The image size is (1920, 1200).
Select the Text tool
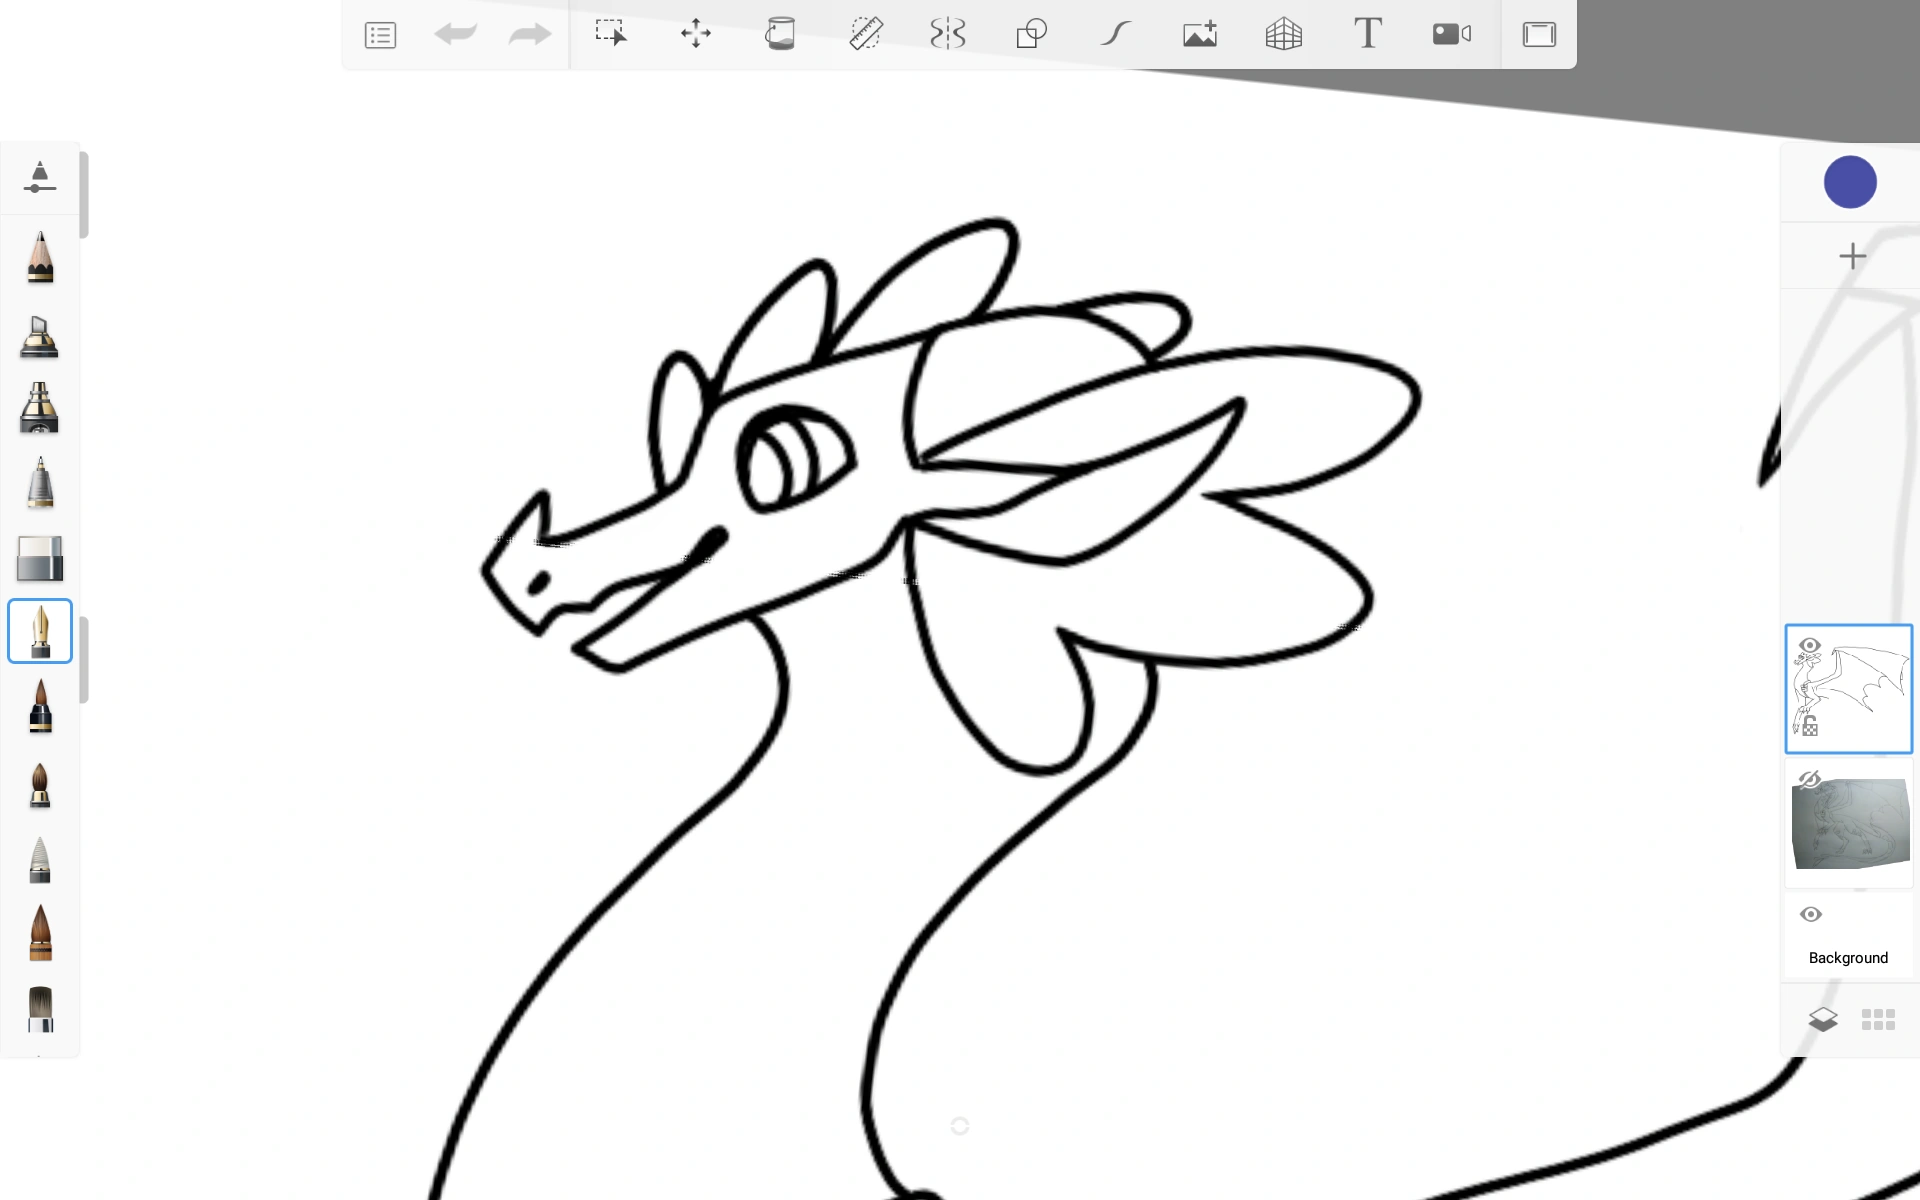(x=1367, y=34)
